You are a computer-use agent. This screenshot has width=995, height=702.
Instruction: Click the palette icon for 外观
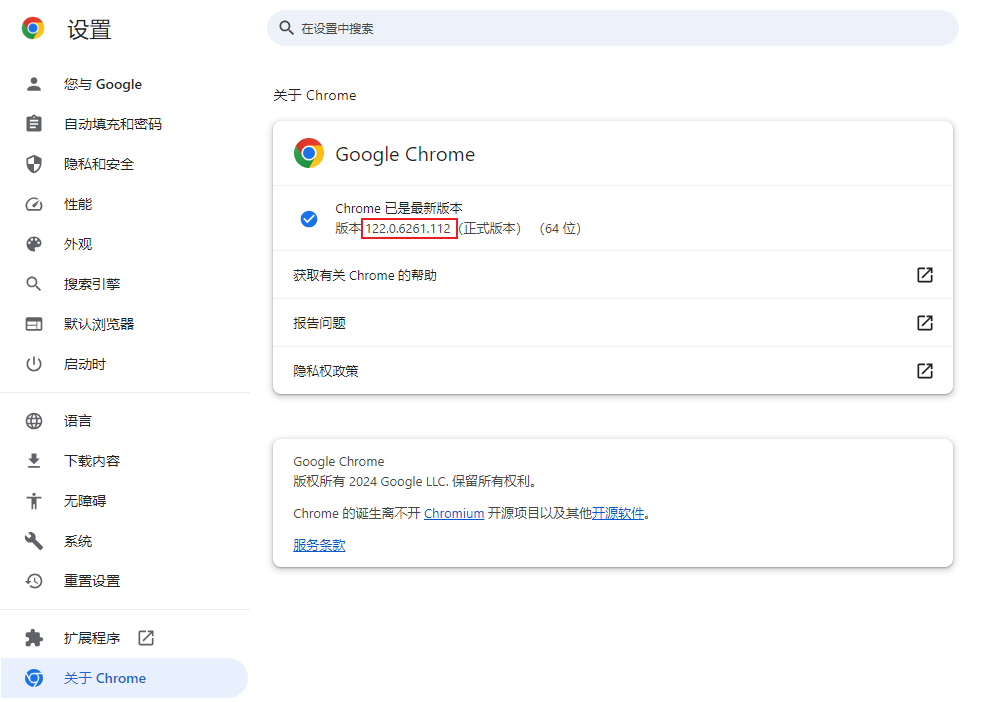[x=34, y=244]
